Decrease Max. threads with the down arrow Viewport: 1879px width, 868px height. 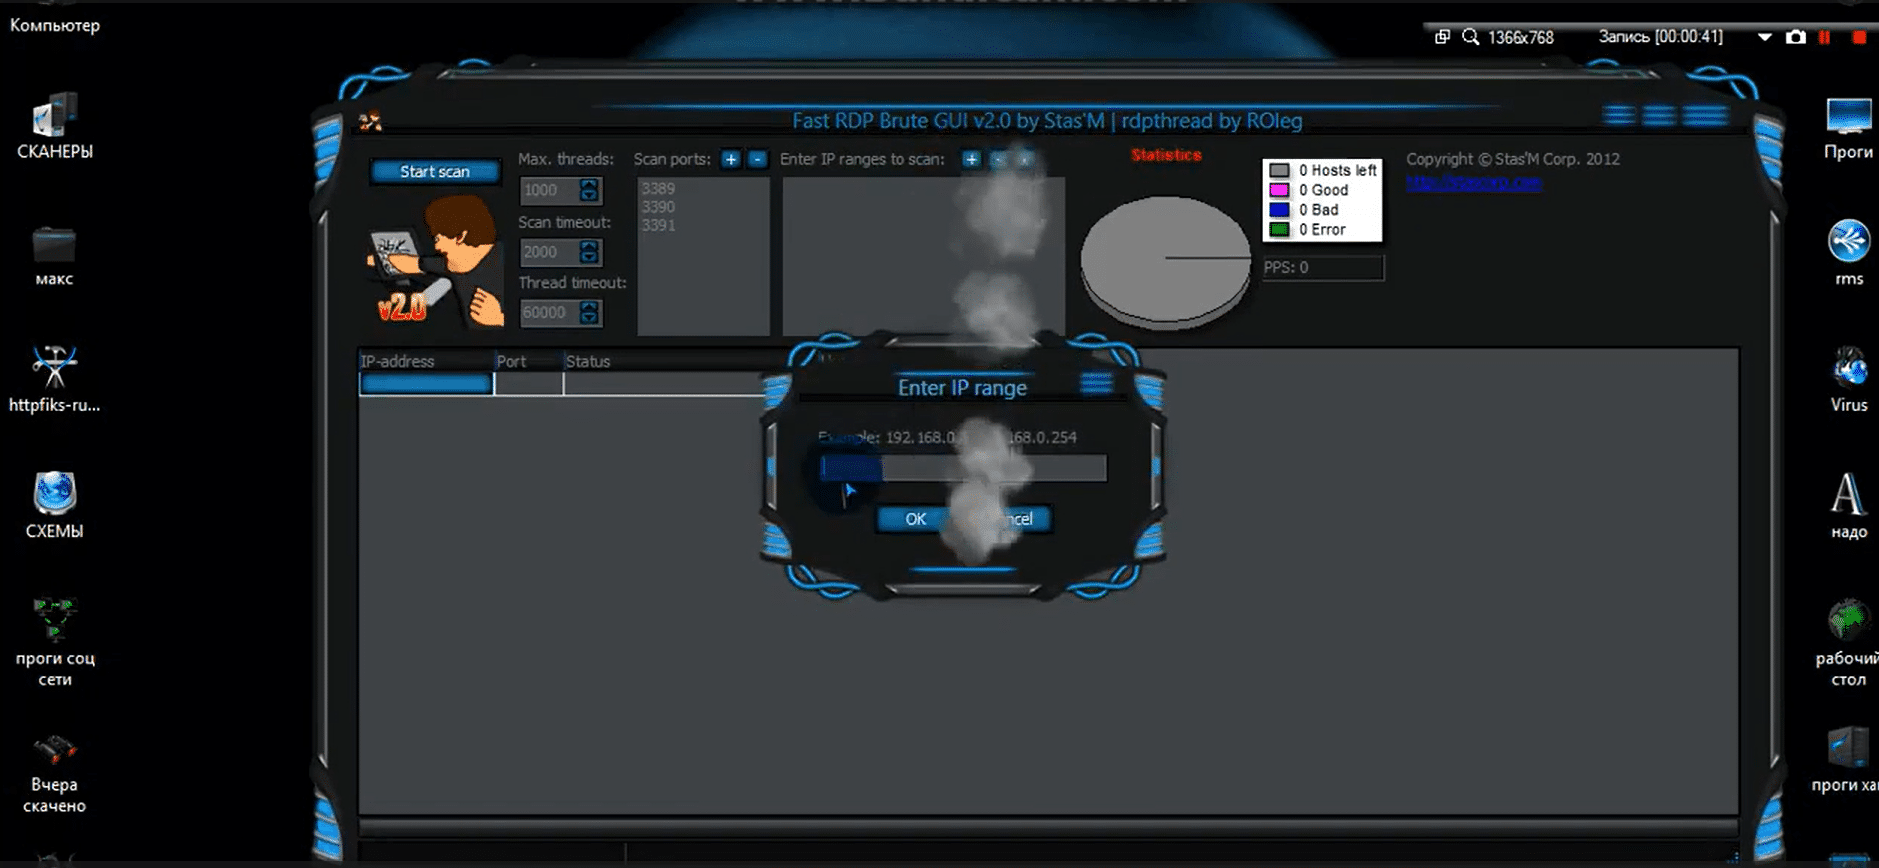(x=590, y=196)
